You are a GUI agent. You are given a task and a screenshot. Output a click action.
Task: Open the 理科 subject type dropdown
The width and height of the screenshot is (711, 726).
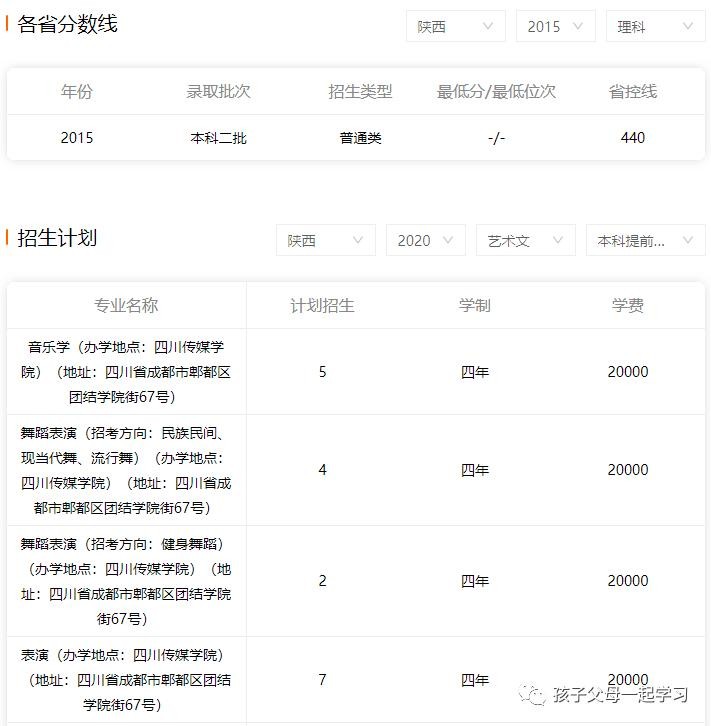click(x=655, y=27)
